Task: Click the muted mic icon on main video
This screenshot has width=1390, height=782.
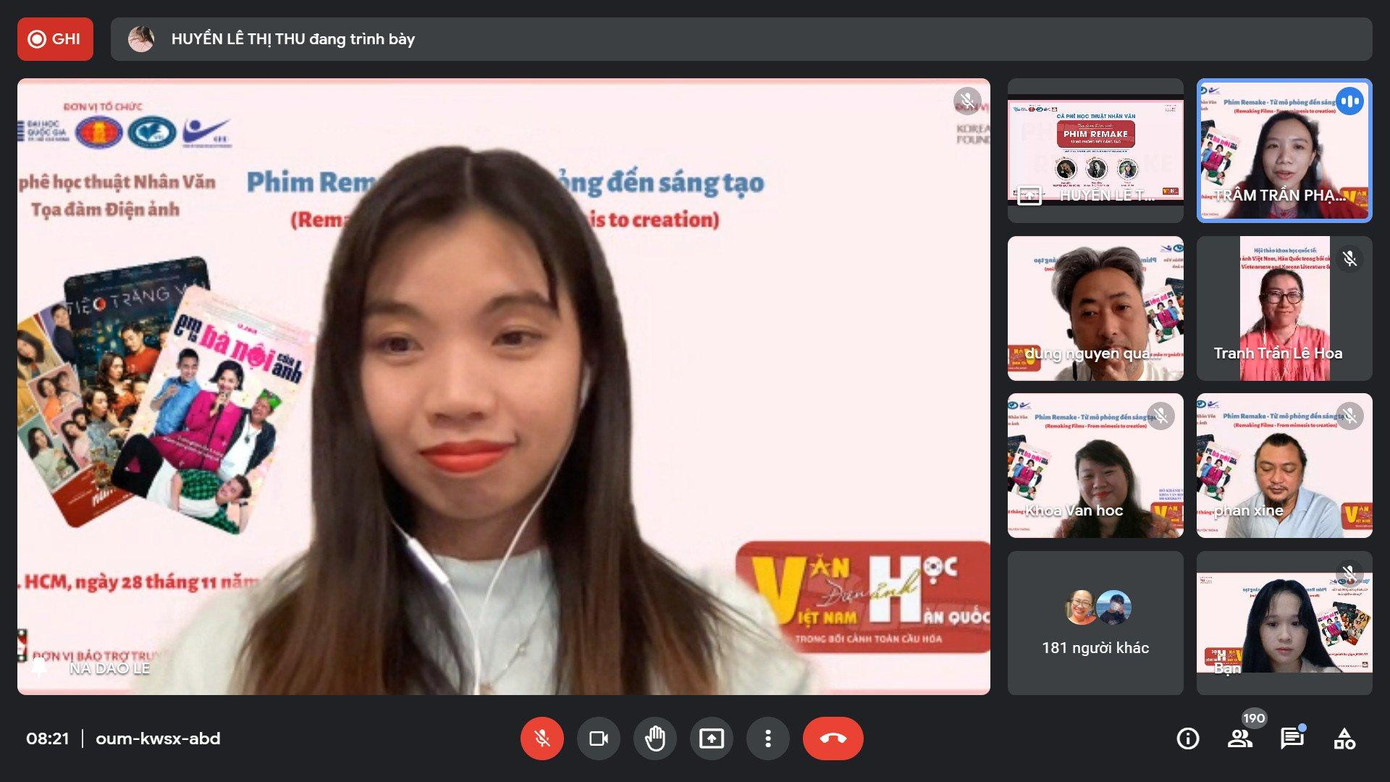Action: (966, 101)
